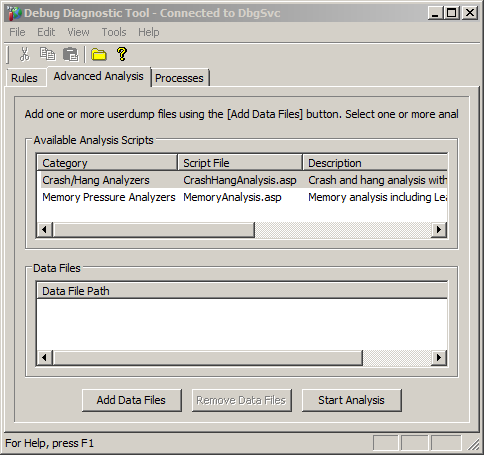484x455 pixels.
Task: Click the yellow question mark Help icon
Action: tap(122, 54)
